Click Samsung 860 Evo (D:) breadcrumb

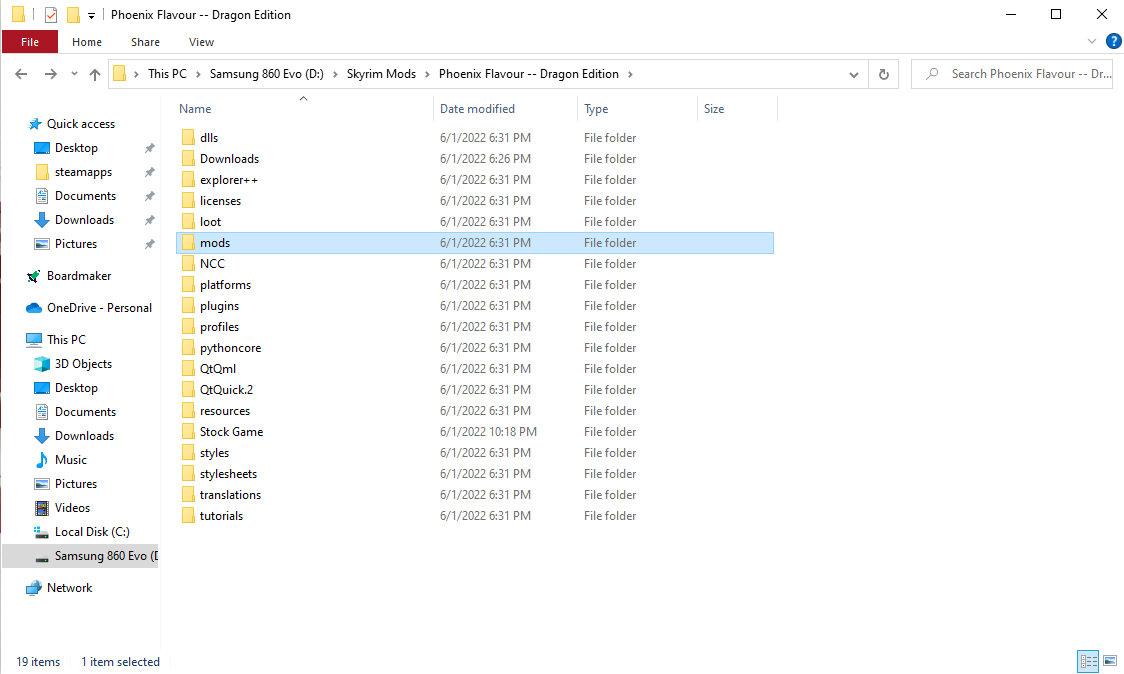pos(267,74)
